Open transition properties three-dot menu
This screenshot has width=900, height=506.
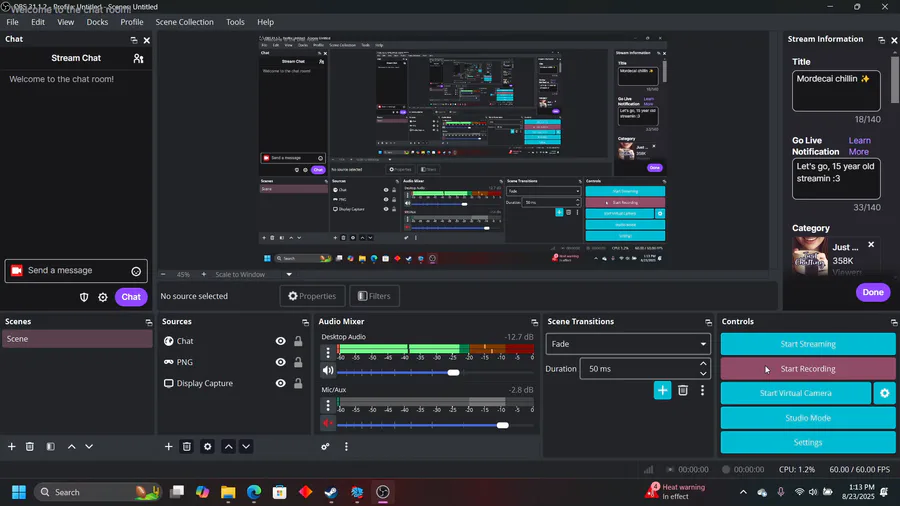tap(702, 390)
